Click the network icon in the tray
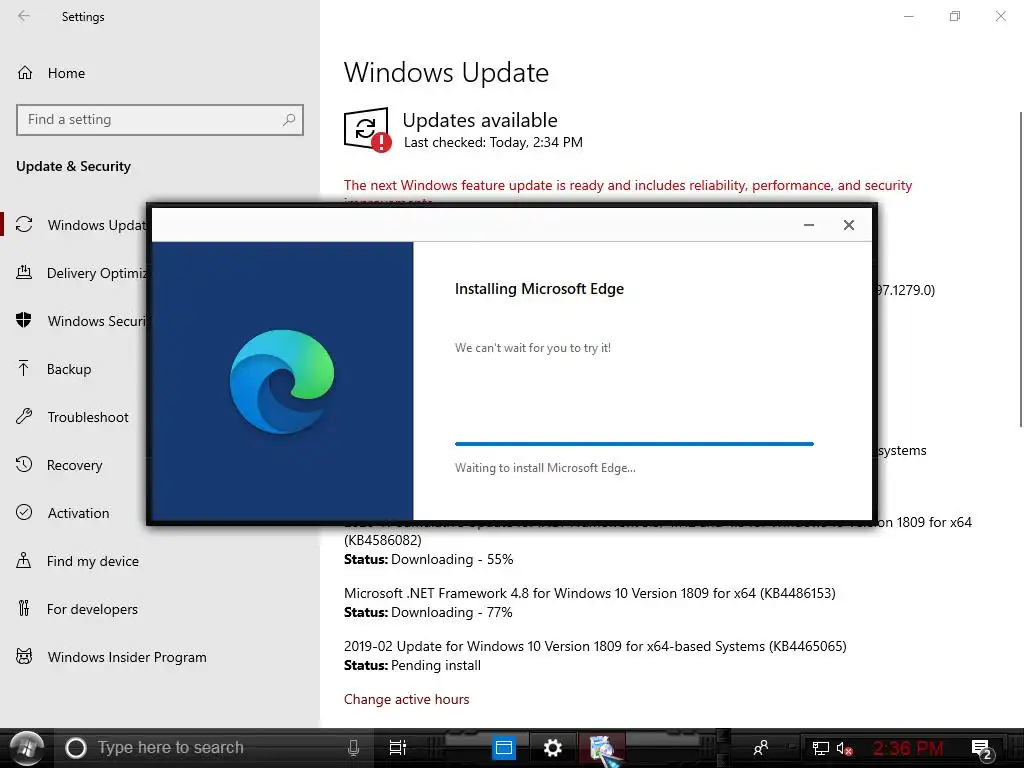This screenshot has height=768, width=1024. point(820,748)
